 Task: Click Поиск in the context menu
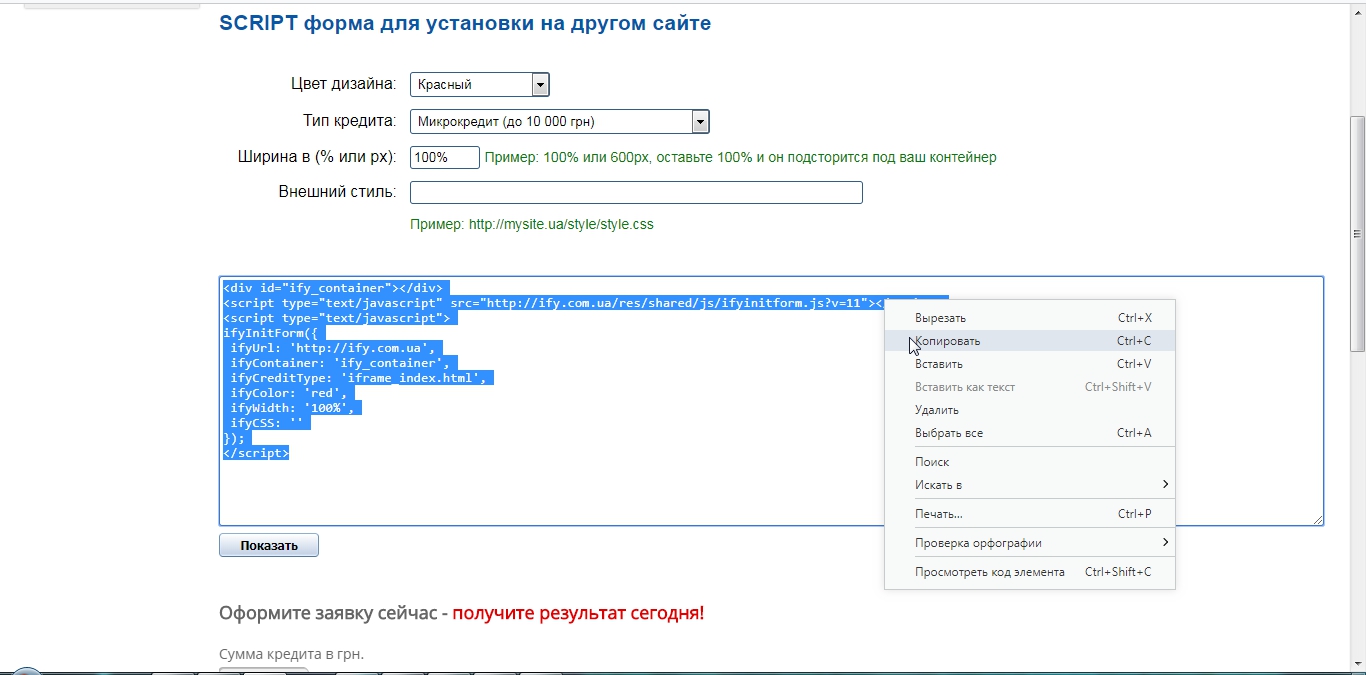[x=931, y=462]
